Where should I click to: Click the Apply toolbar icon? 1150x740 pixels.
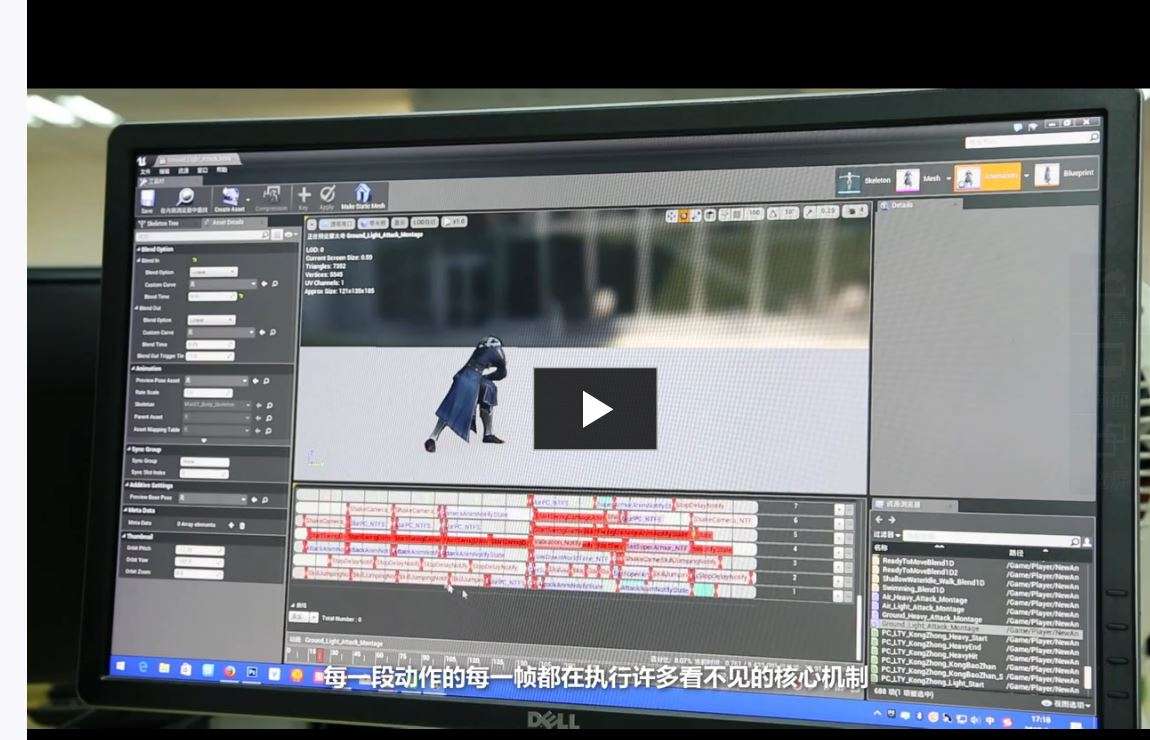tap(327, 196)
